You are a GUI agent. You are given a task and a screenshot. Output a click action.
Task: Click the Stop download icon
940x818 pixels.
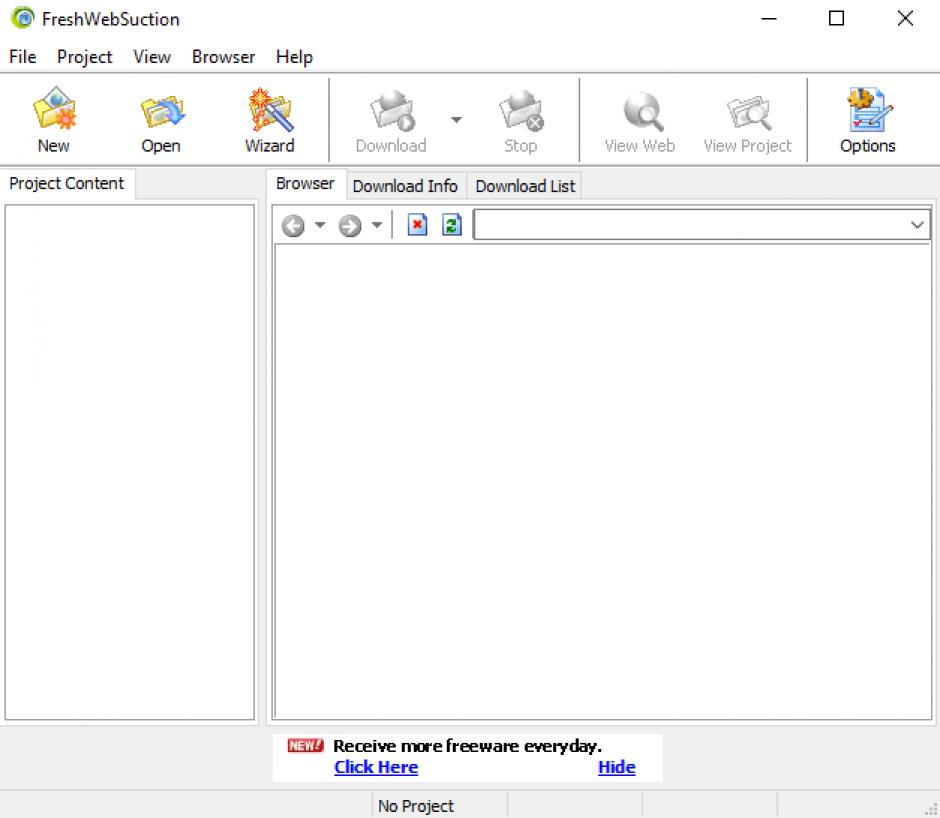pos(521,110)
